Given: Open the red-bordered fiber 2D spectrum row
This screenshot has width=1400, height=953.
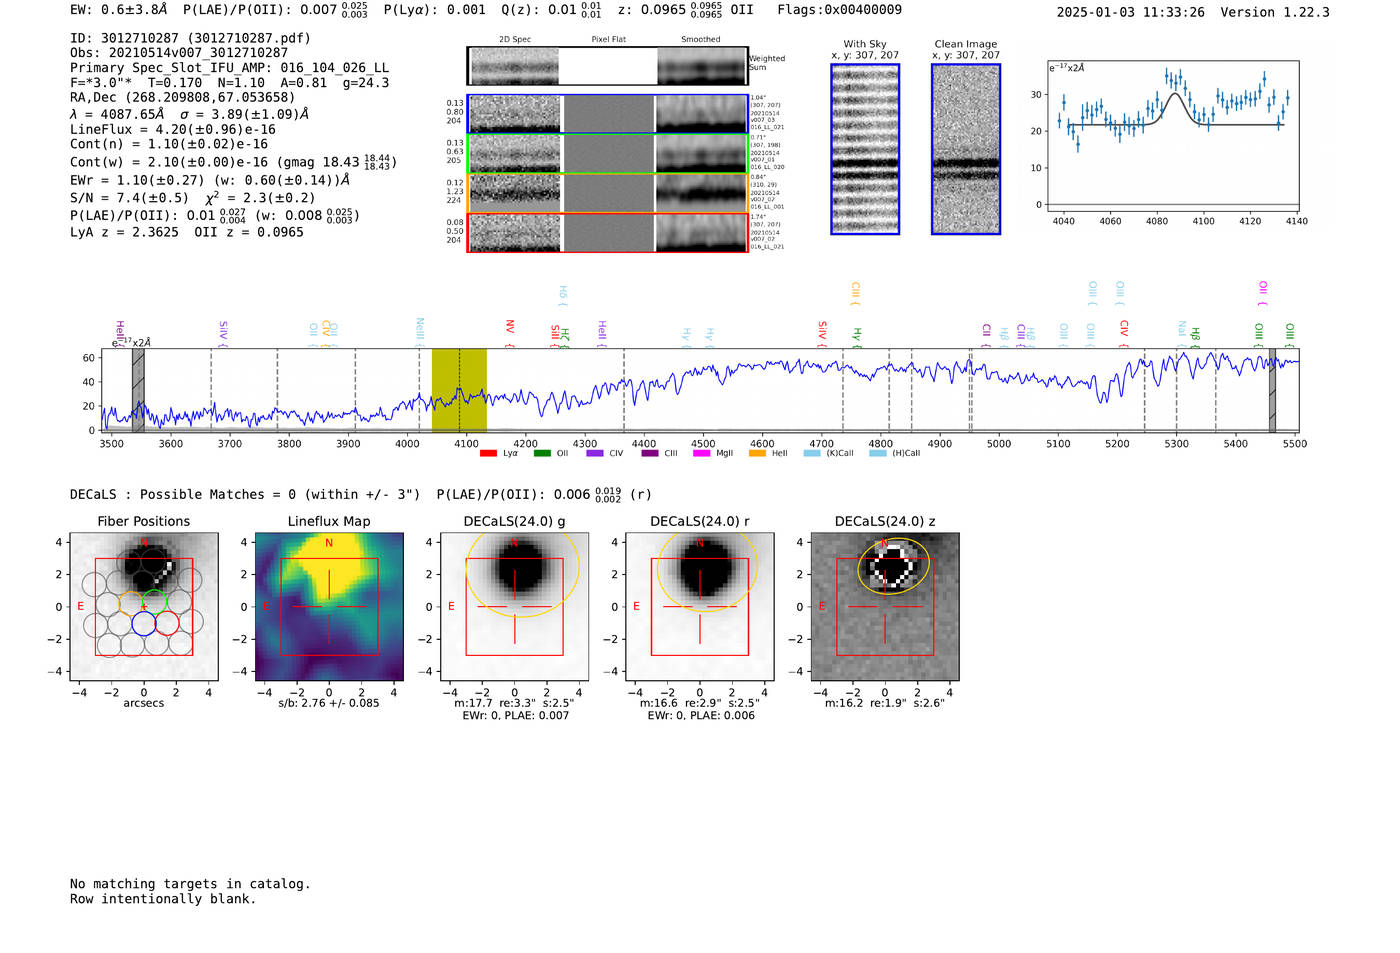Looking at the screenshot, I should coord(608,233).
